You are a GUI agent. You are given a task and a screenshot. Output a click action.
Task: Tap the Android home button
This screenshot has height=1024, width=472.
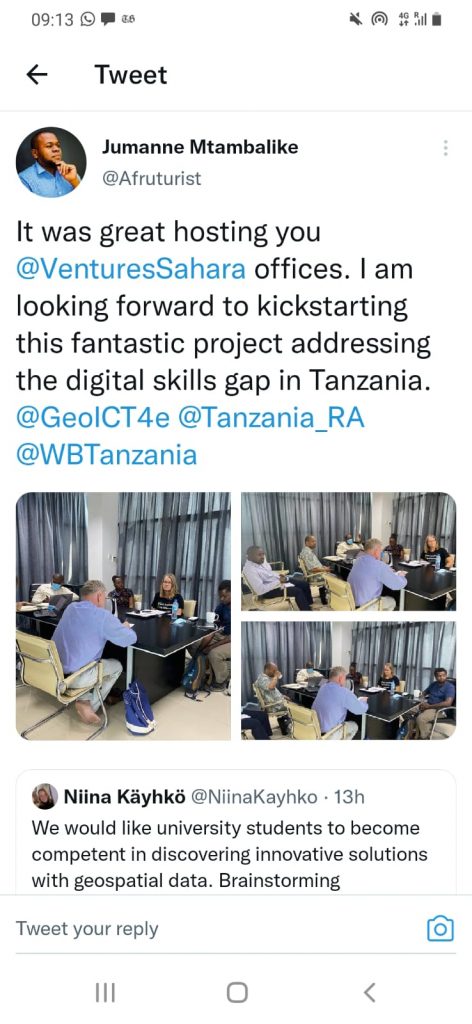[237, 993]
